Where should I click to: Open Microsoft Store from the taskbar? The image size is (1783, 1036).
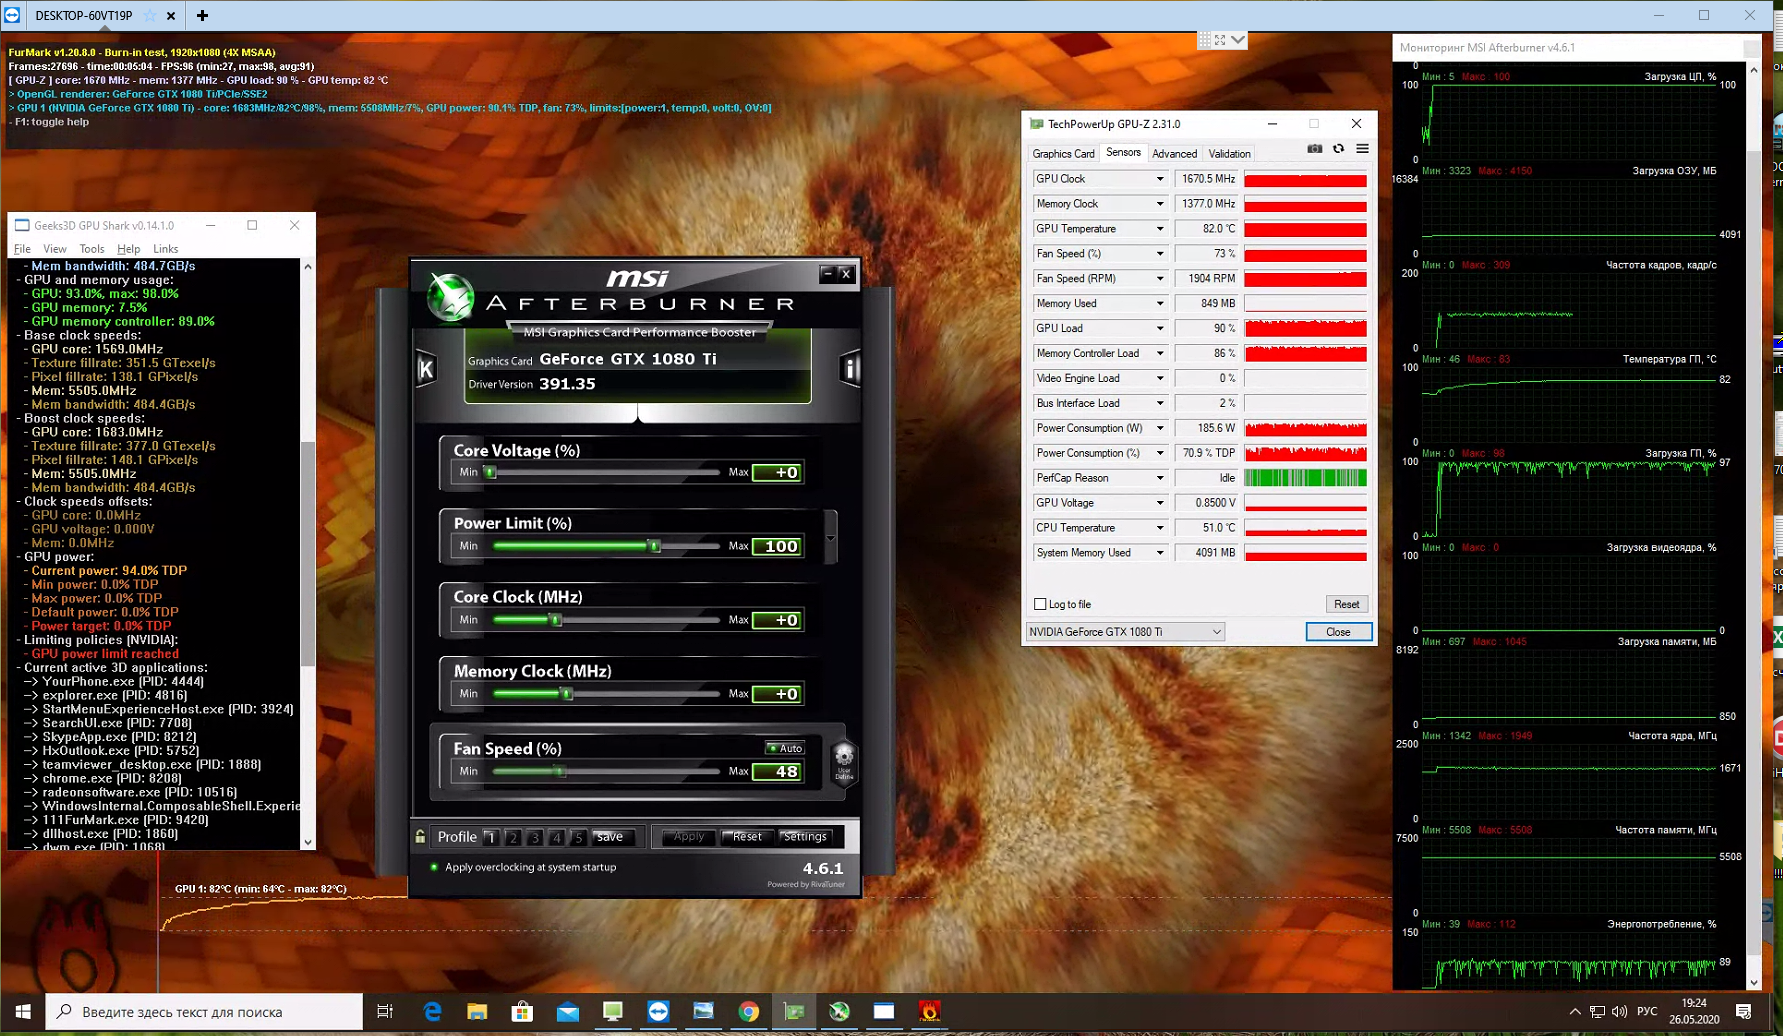522,1012
